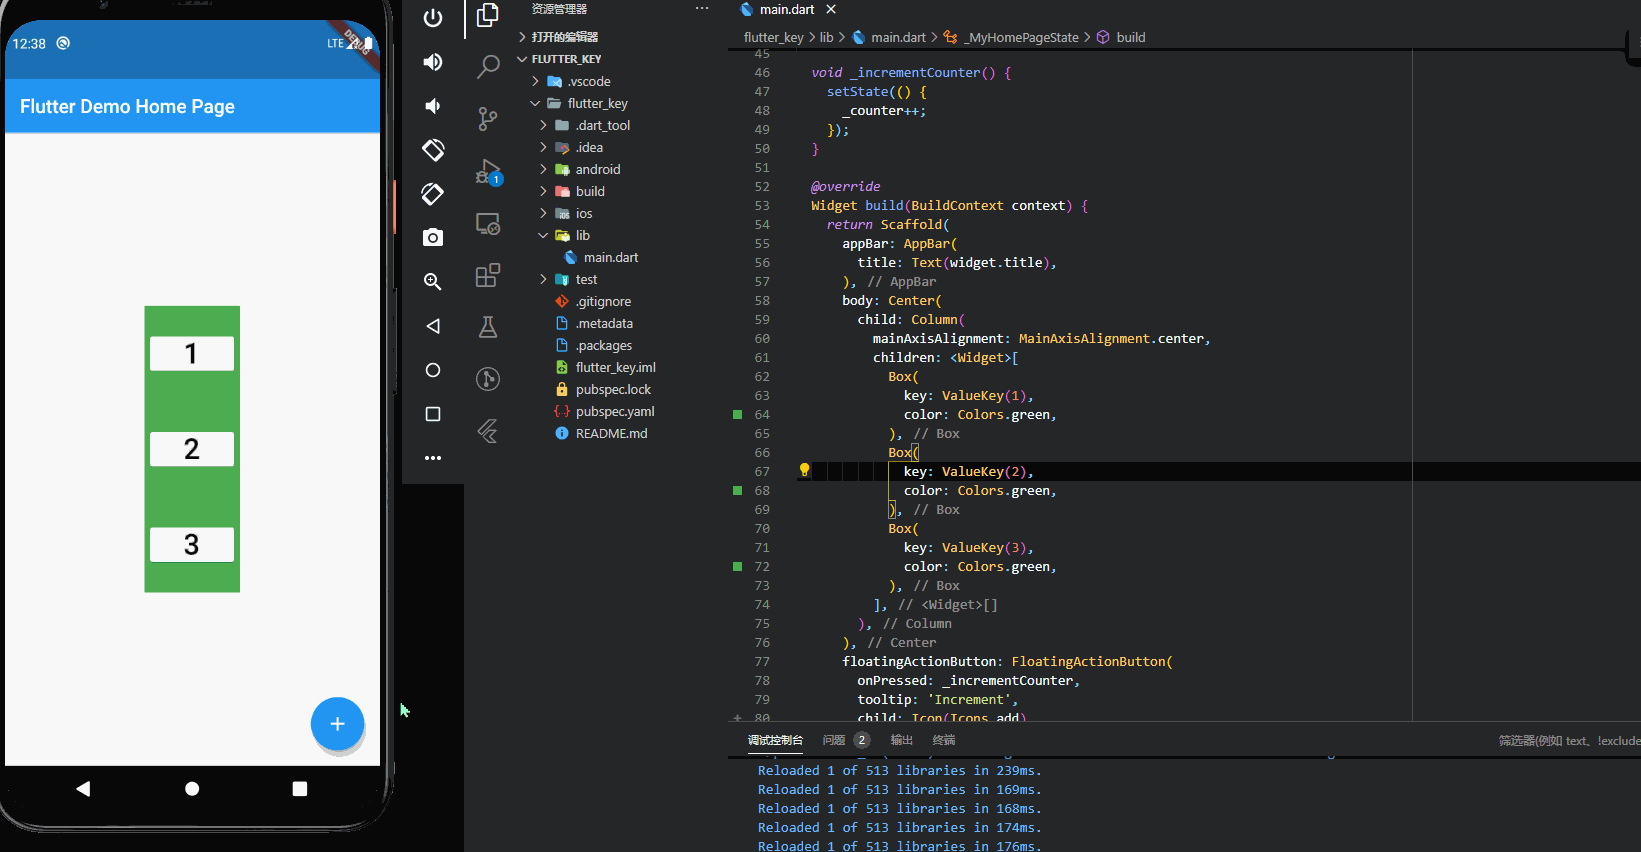
Task: Open emulator extended controls three-dot icon
Action: click(x=433, y=458)
